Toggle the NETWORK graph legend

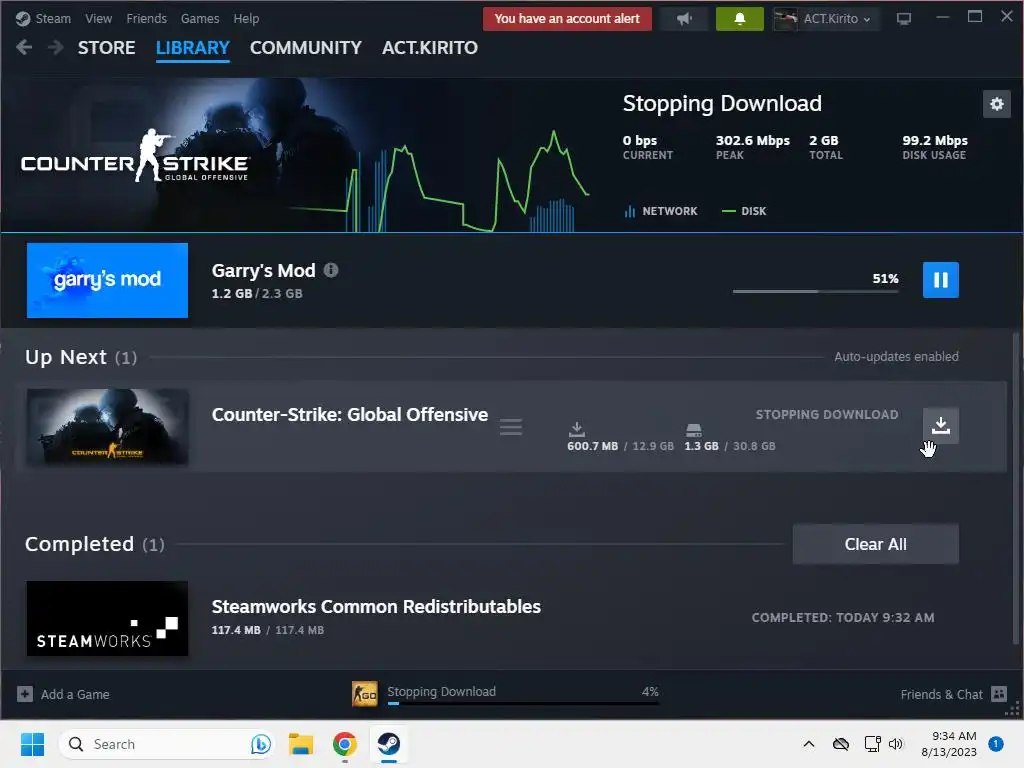[x=660, y=211]
